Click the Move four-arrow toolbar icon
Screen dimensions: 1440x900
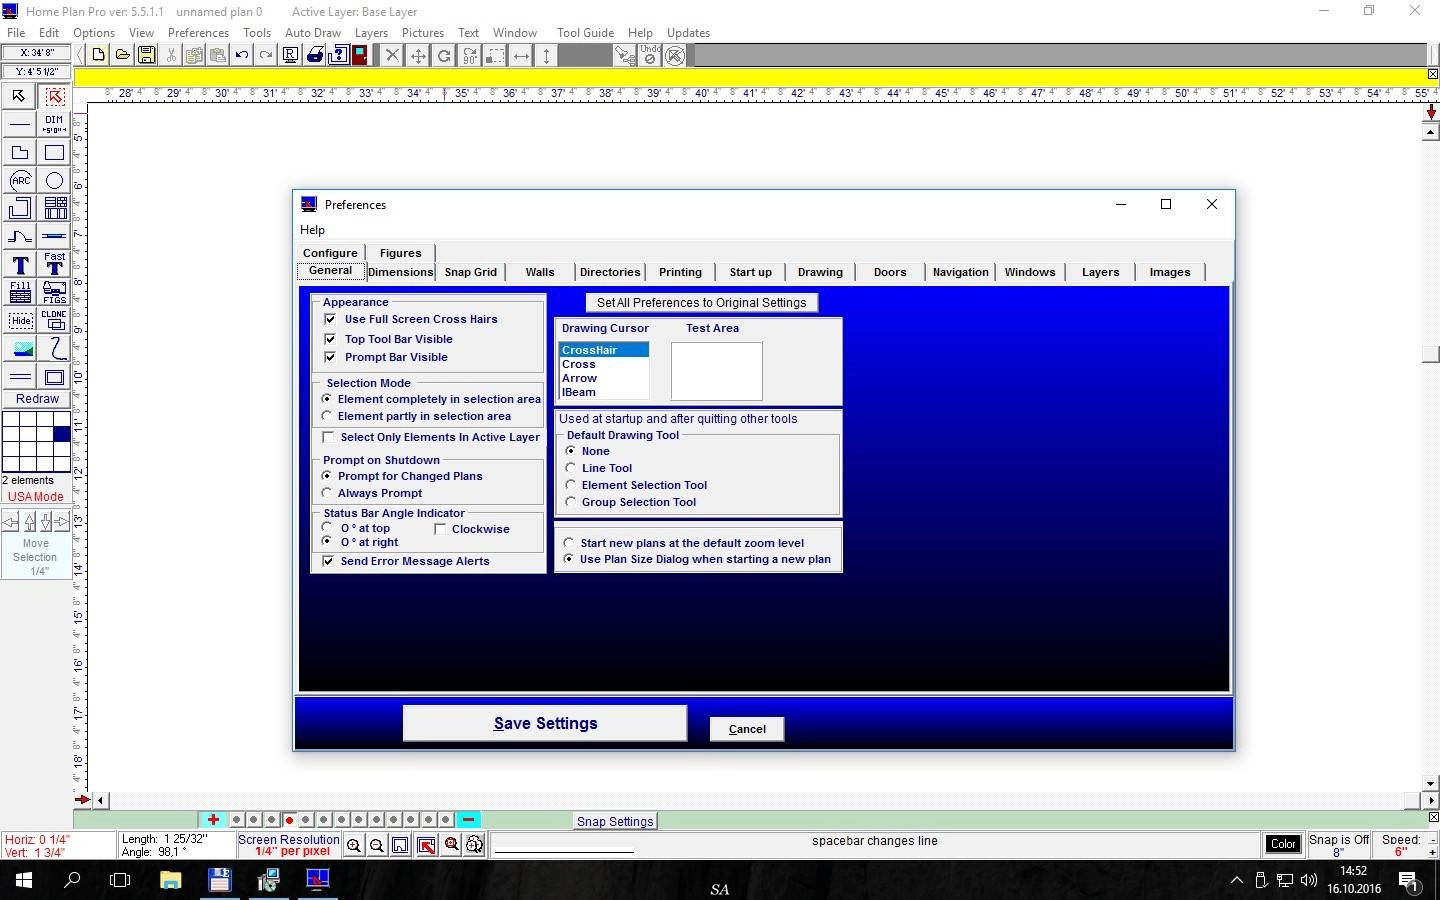pyautogui.click(x=418, y=55)
